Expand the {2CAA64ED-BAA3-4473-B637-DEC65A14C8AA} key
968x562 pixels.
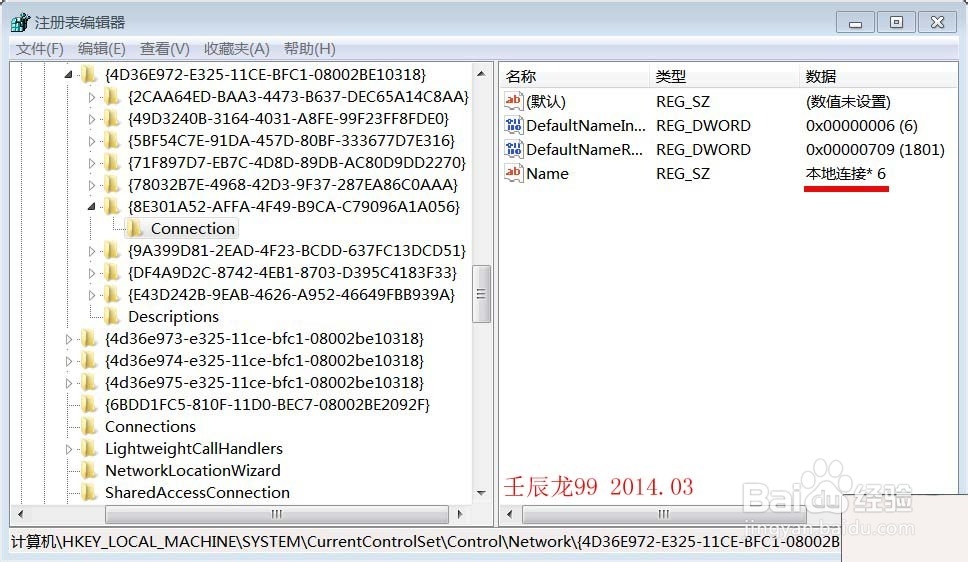pos(91,97)
